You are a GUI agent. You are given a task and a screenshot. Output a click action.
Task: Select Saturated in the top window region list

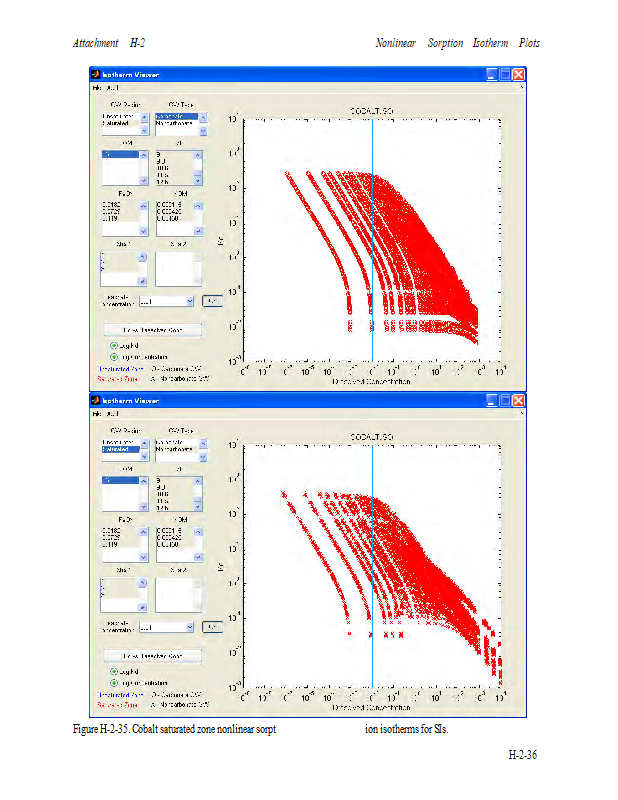[x=118, y=123]
